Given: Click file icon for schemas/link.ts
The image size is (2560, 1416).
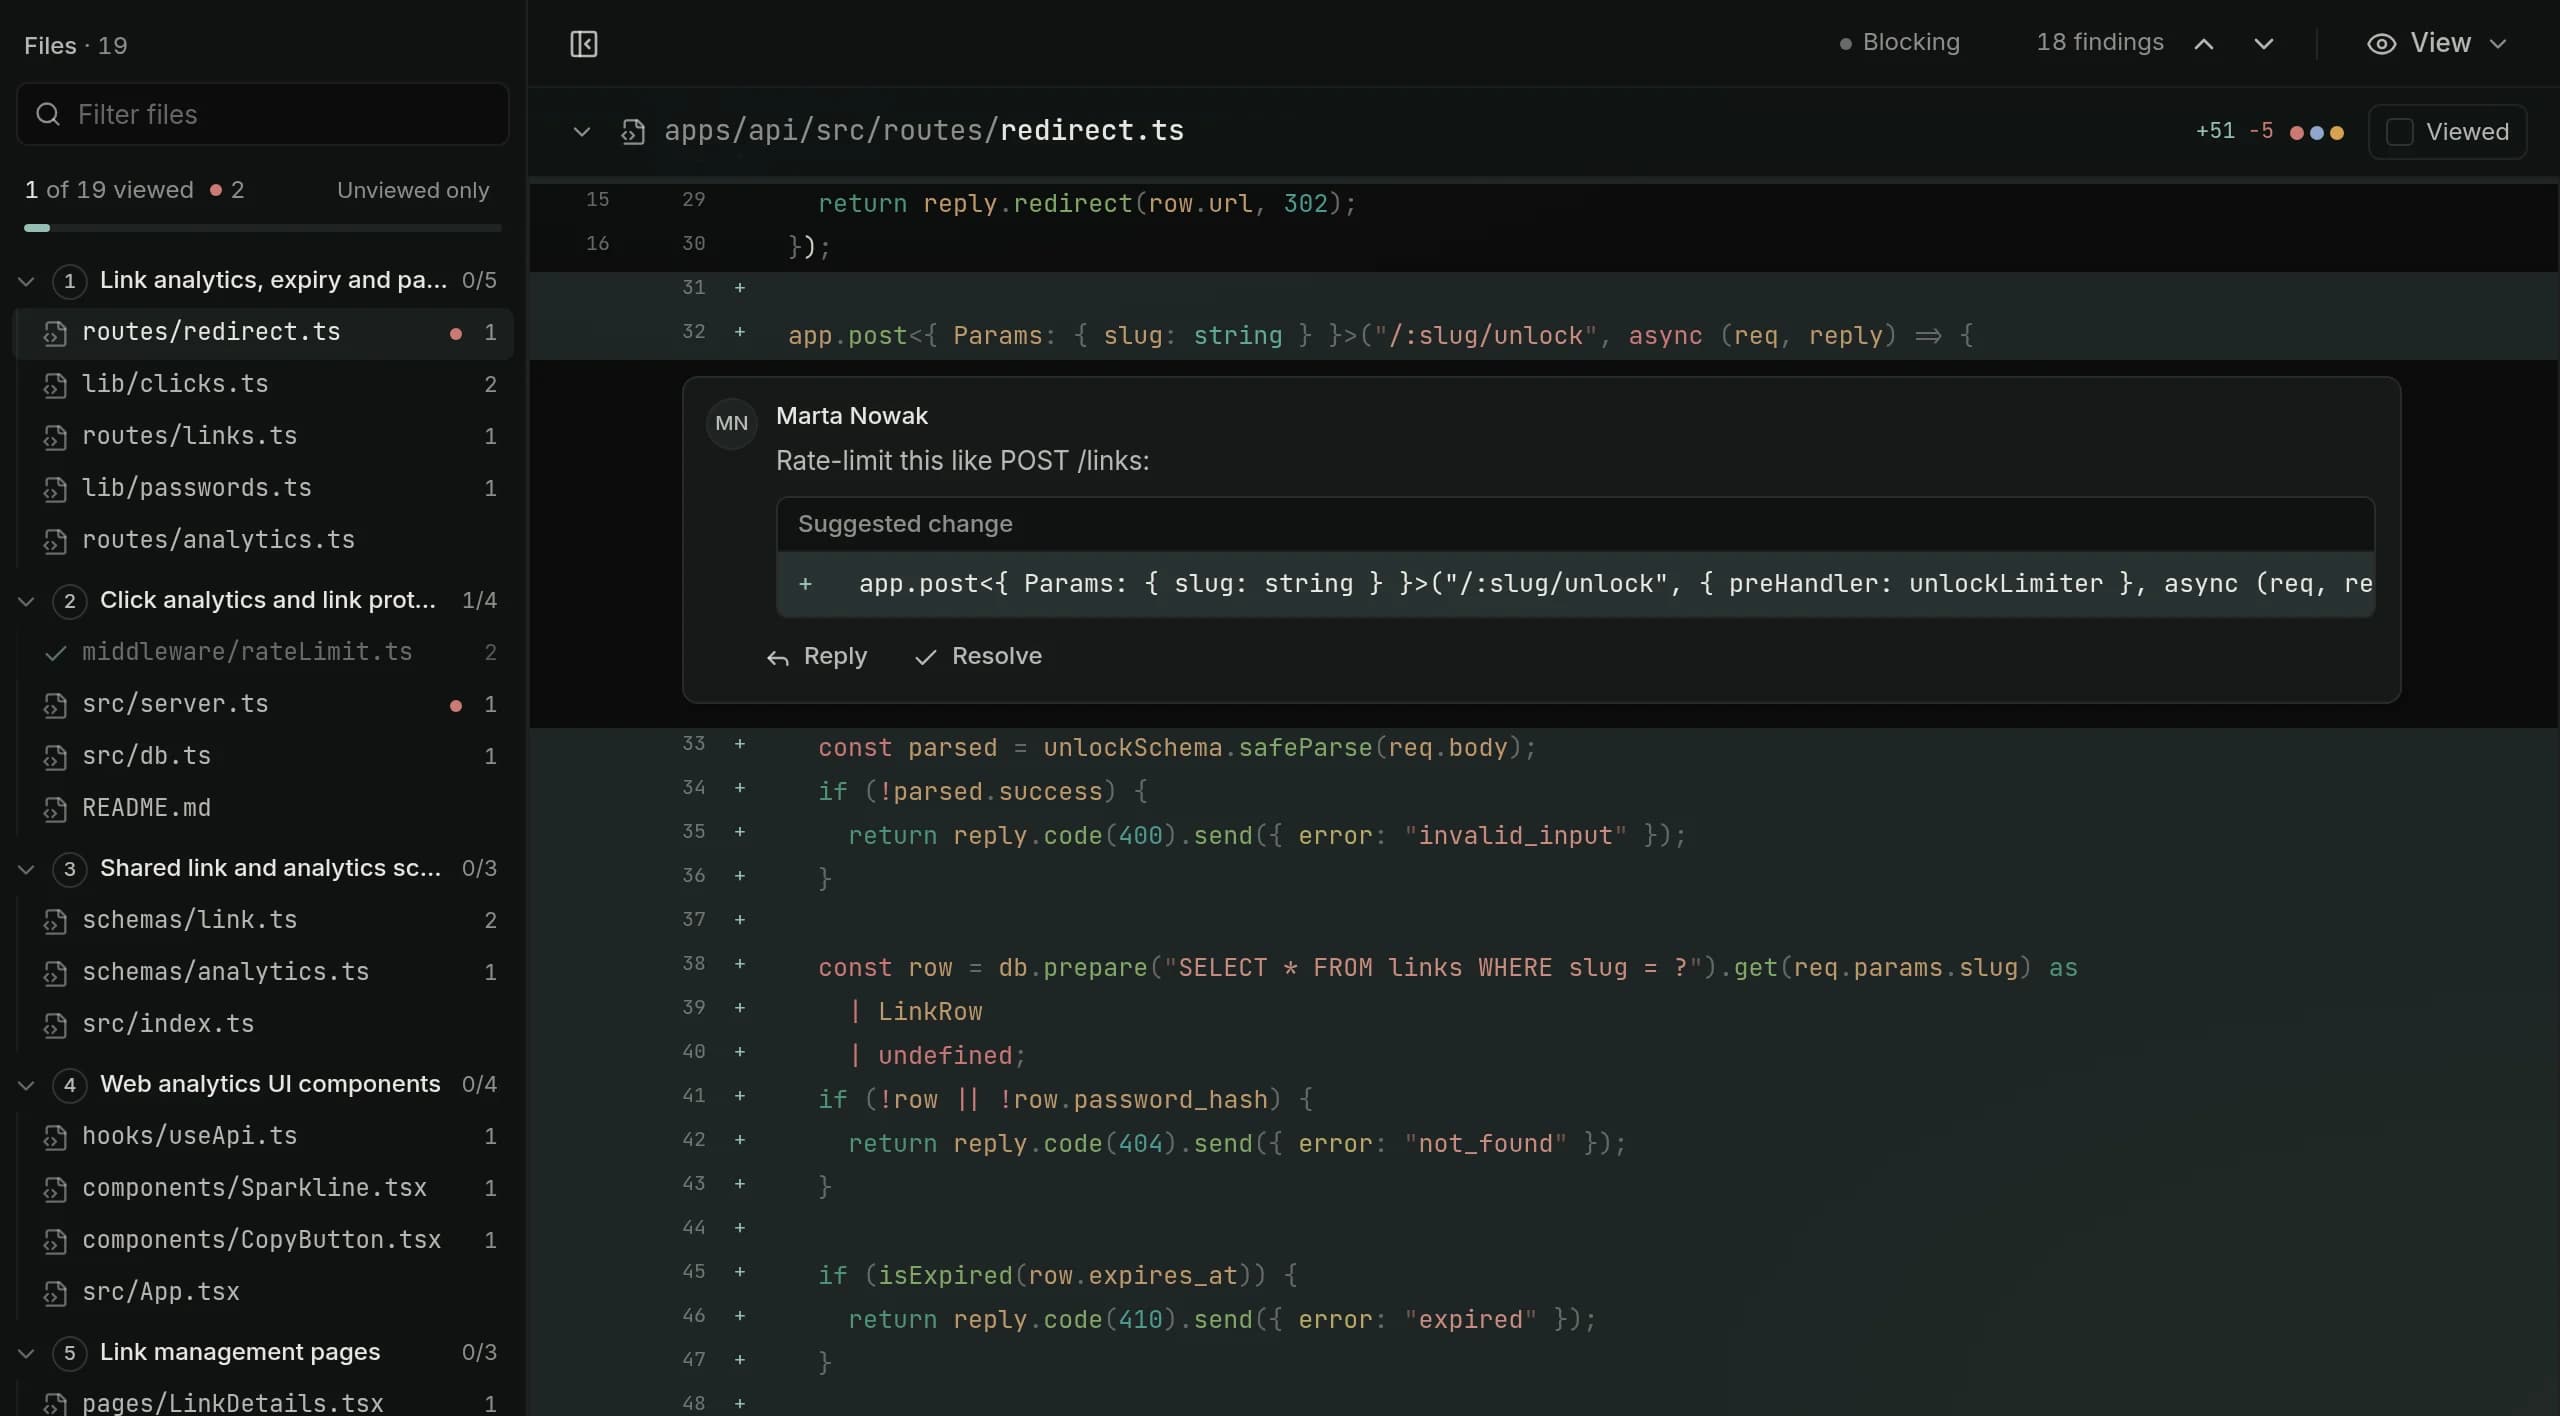Looking at the screenshot, I should tap(55, 921).
